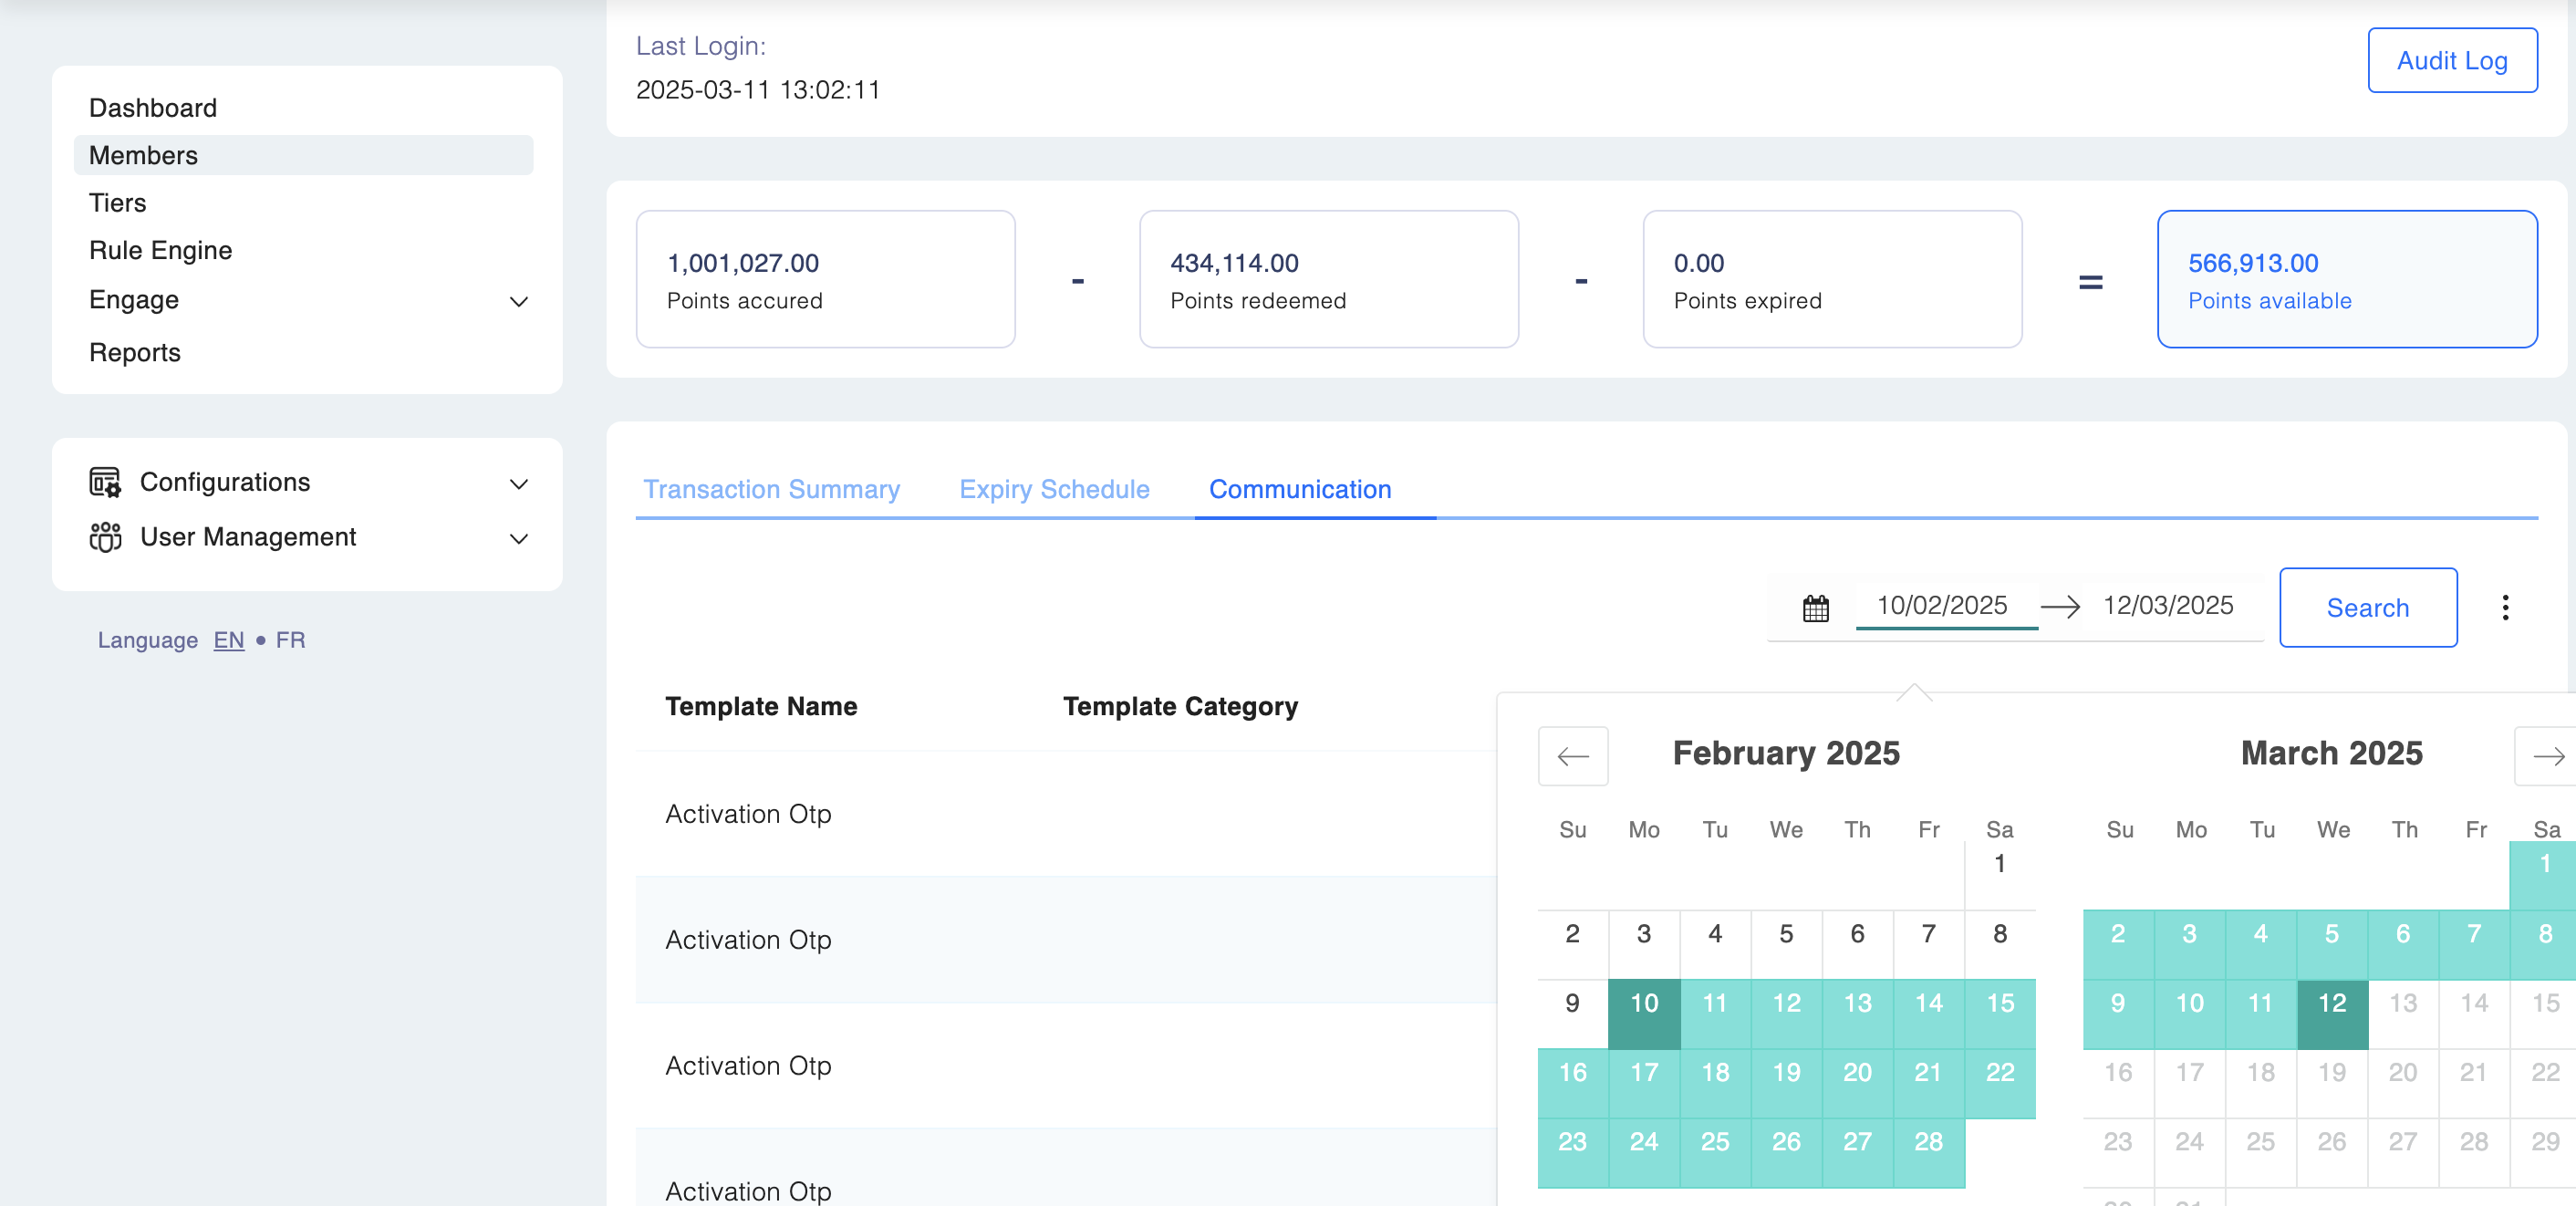Click the Configurations settings icon
Viewport: 2576px width, 1206px height.
click(x=105, y=482)
